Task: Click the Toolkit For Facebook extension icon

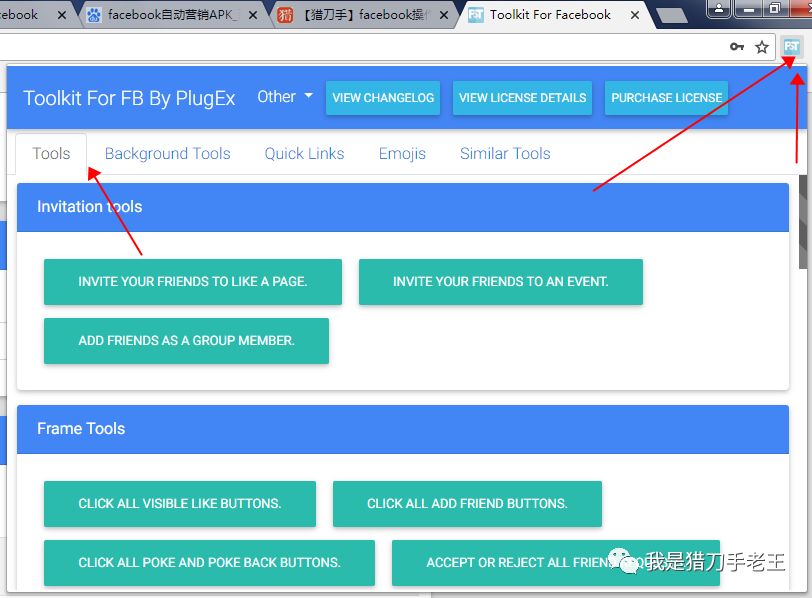Action: click(x=791, y=47)
